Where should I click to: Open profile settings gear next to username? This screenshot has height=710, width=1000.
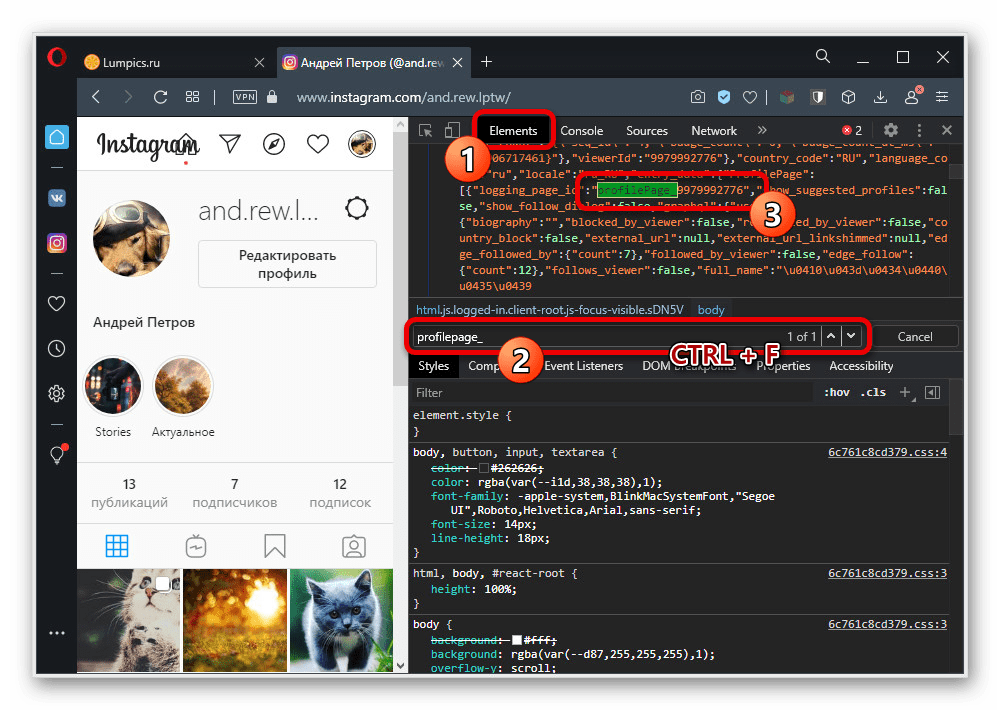point(356,208)
